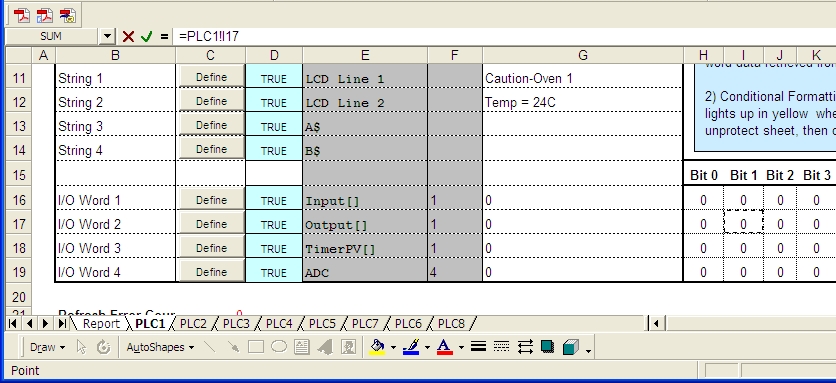This screenshot has width=836, height=383.
Task: Click the Line Style icon
Action: [478, 347]
